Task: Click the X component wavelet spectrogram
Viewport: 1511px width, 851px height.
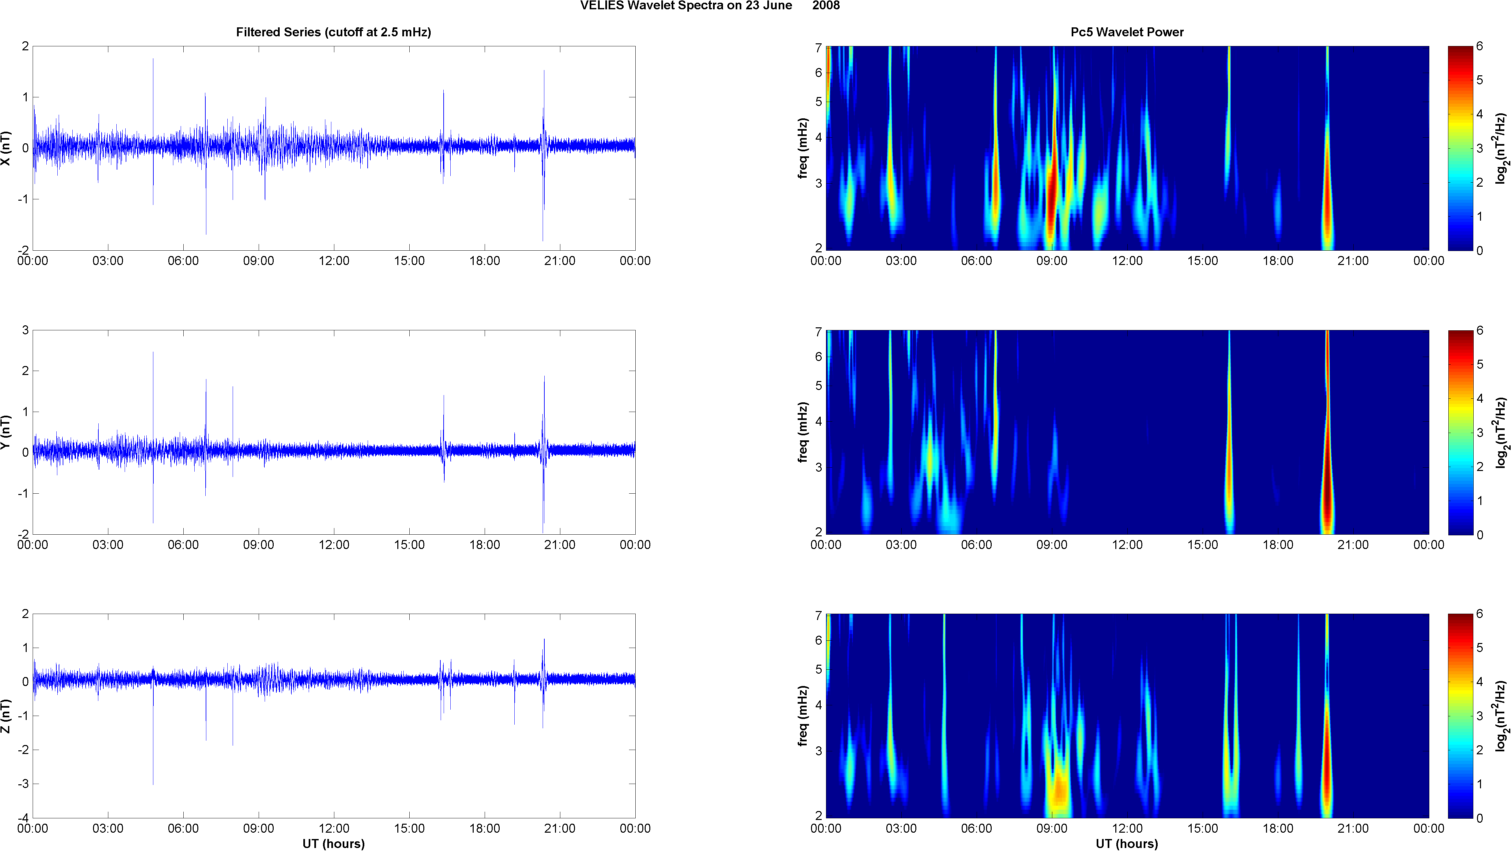Action: (1127, 148)
